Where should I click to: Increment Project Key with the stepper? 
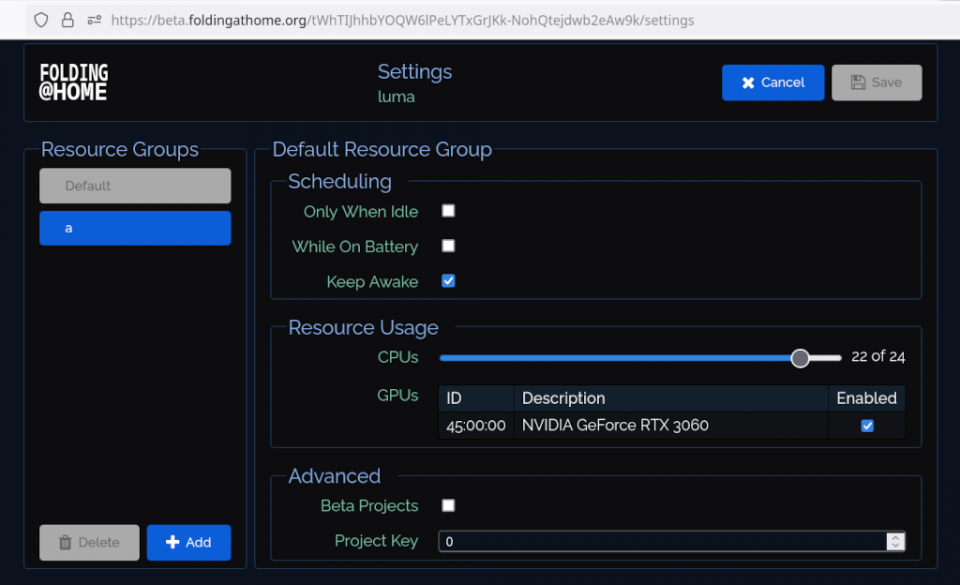(895, 537)
